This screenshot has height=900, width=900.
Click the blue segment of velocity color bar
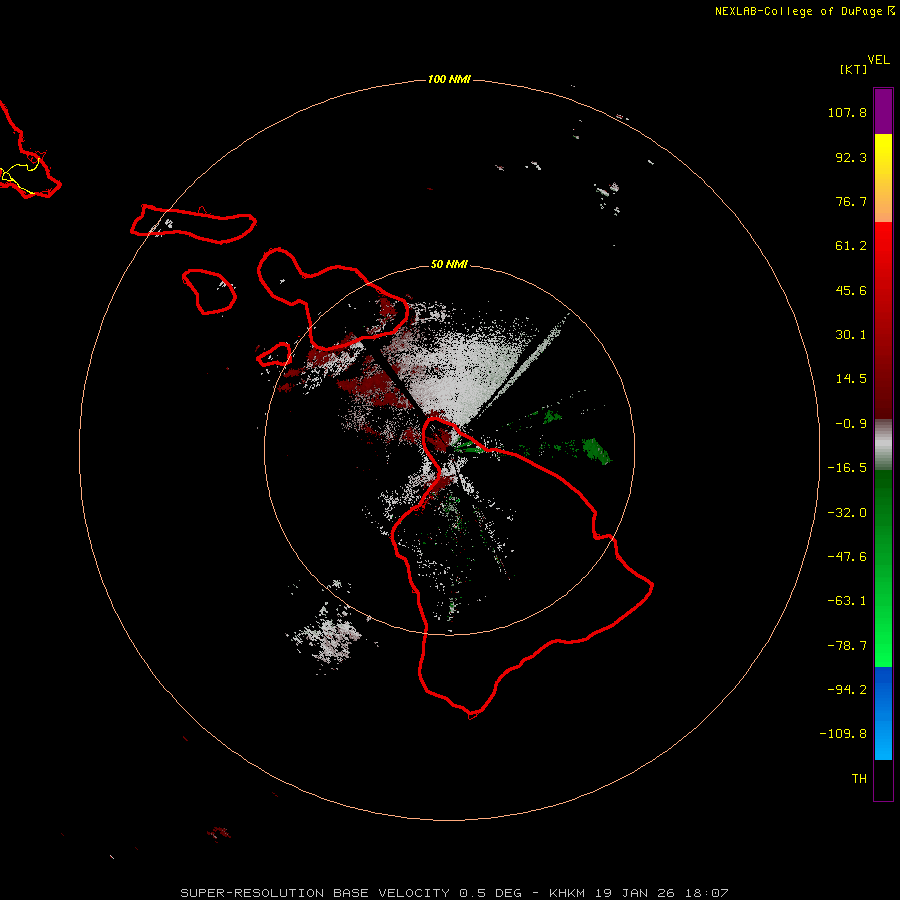(x=883, y=713)
